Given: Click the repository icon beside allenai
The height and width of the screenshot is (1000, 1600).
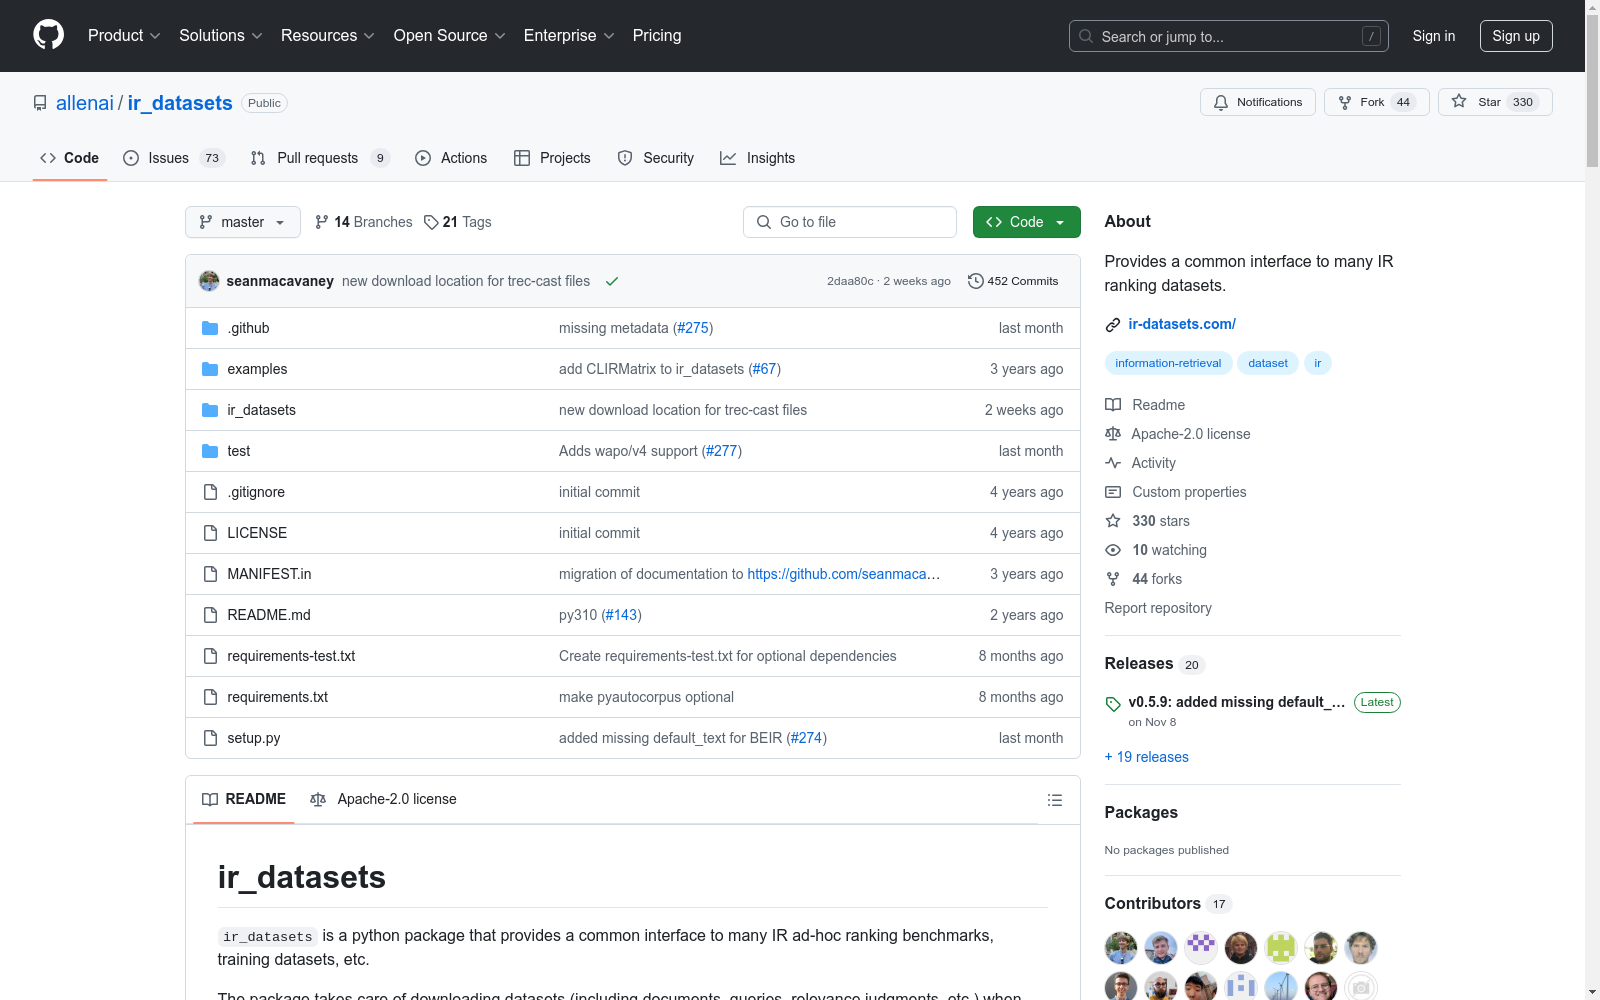Looking at the screenshot, I should (40, 103).
